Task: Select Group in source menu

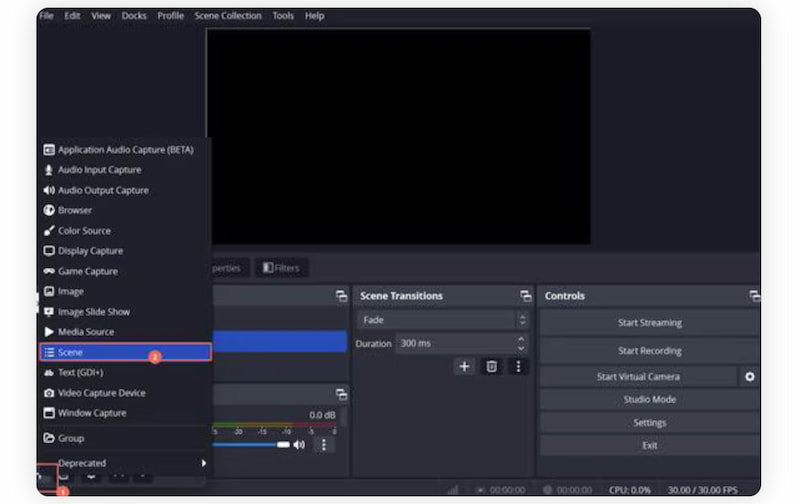Action: (x=125, y=438)
